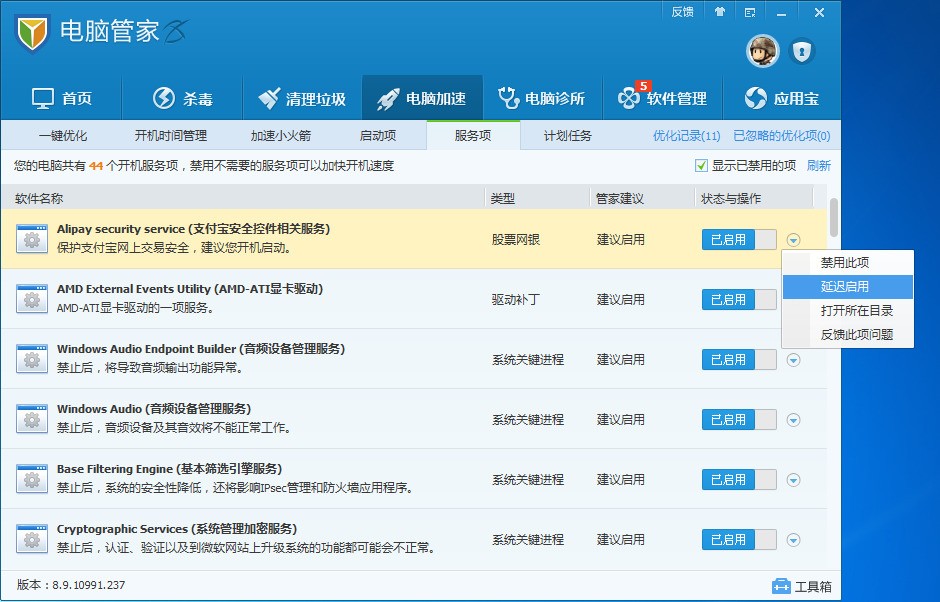Choose 打开所在目录 in the context menu
The height and width of the screenshot is (602, 940).
(x=848, y=311)
